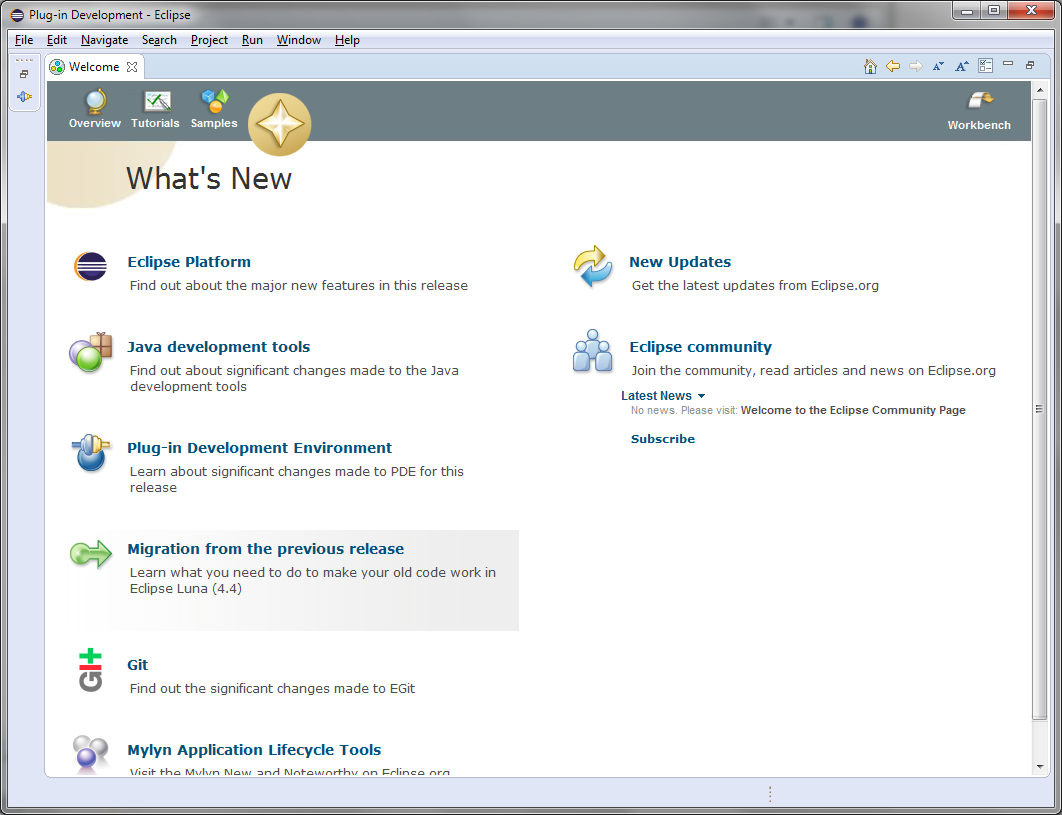Open Migration from the previous release link
Image resolution: width=1062 pixels, height=815 pixels.
click(x=265, y=549)
